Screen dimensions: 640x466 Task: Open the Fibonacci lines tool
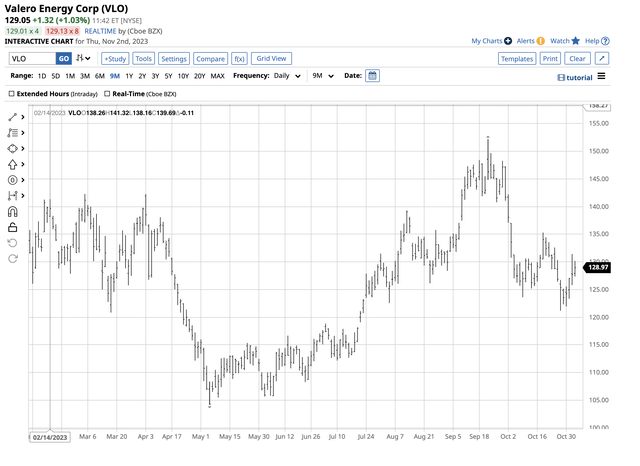pyautogui.click(x=12, y=133)
